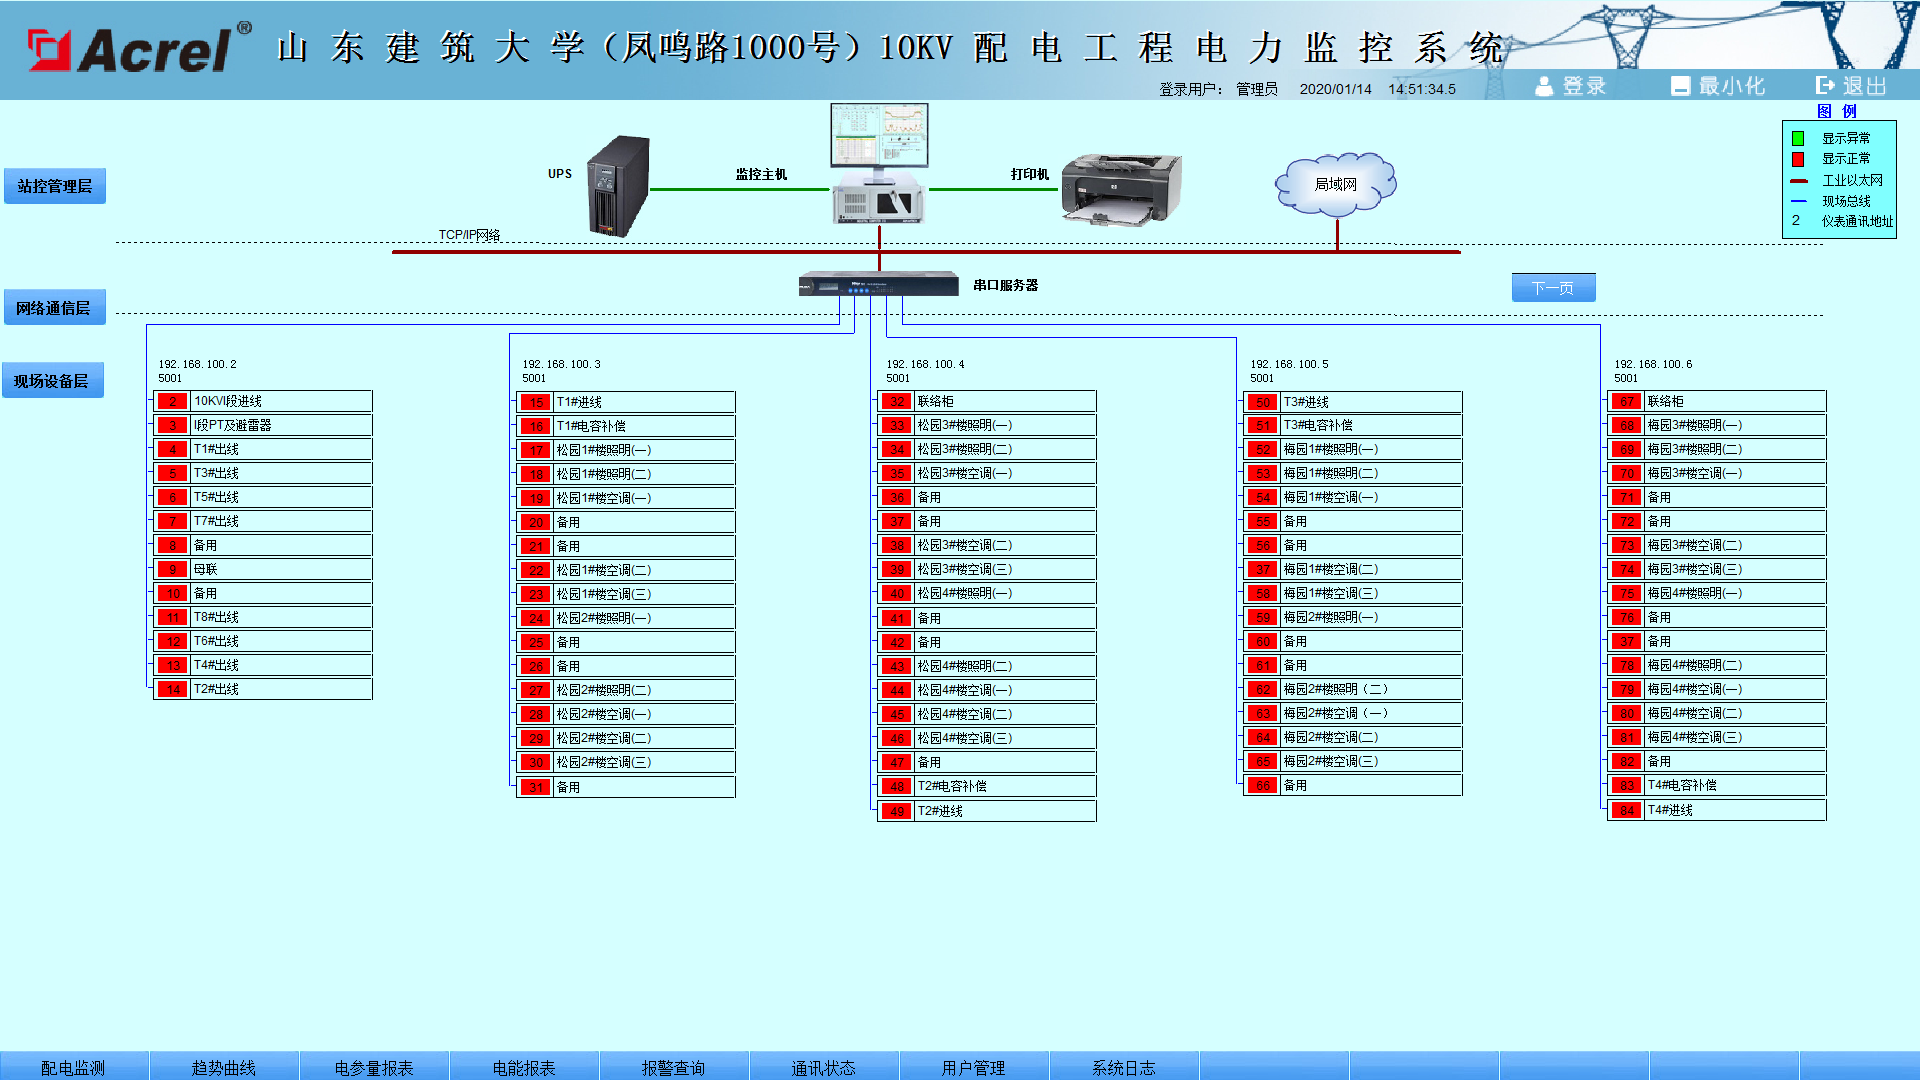Image resolution: width=1920 pixels, height=1080 pixels.
Task: Click the serial port server device
Action: tap(878, 285)
